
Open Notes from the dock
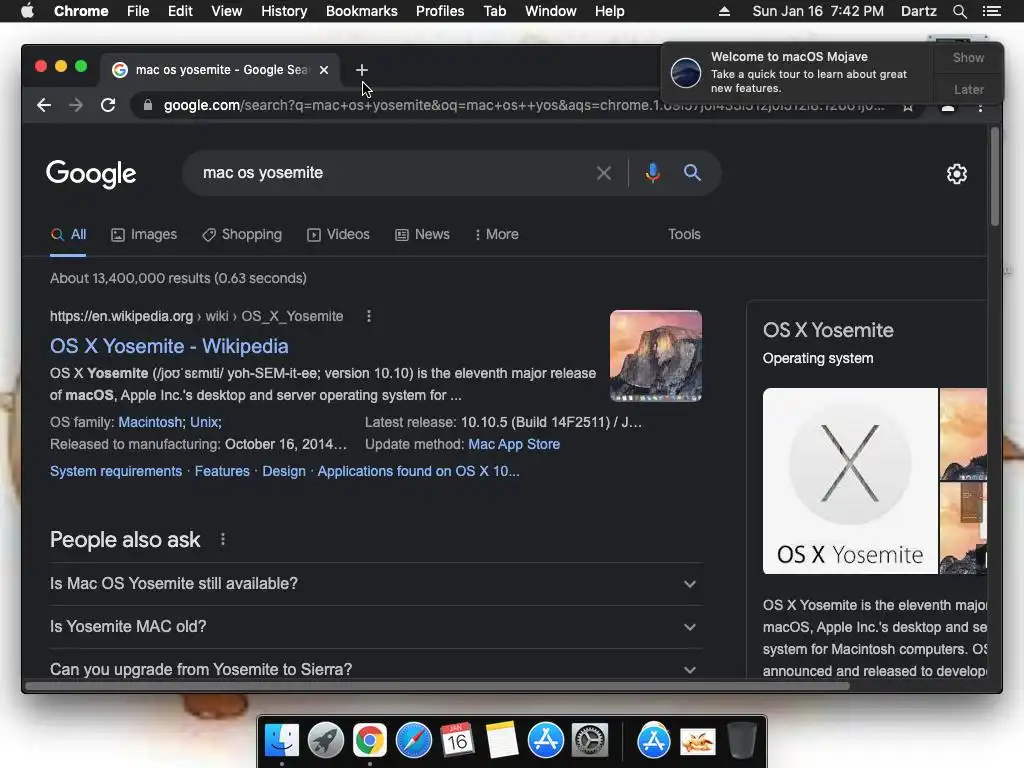502,741
